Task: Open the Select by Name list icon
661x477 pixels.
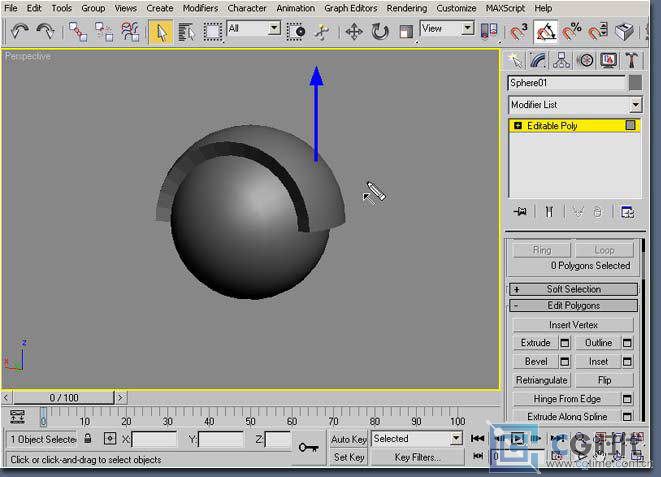Action: pos(185,32)
